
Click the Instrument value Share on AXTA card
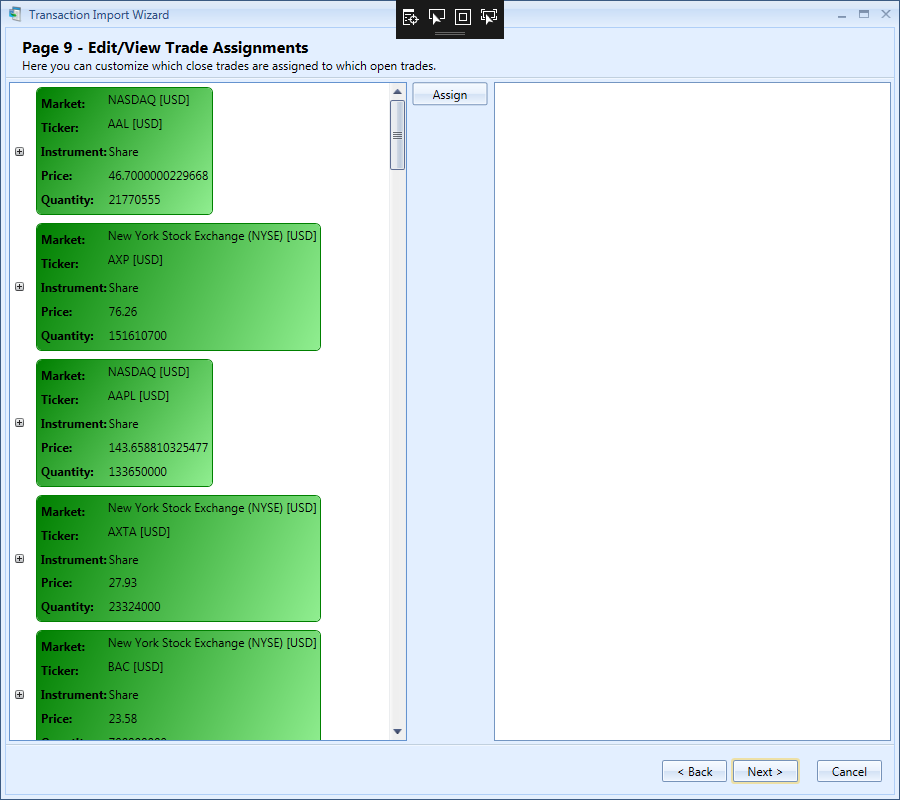tap(123, 560)
